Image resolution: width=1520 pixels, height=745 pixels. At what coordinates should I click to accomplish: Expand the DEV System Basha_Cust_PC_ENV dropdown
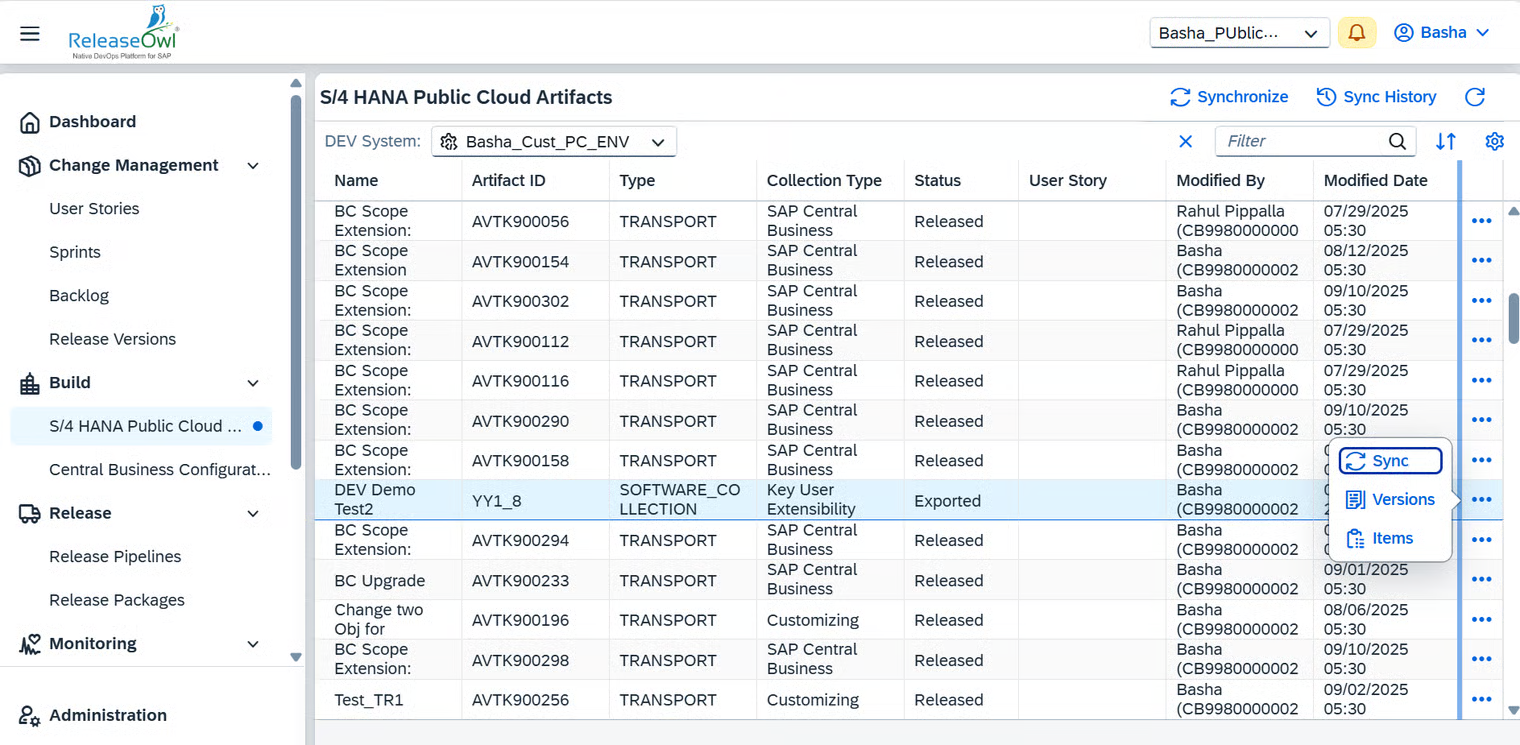click(554, 142)
